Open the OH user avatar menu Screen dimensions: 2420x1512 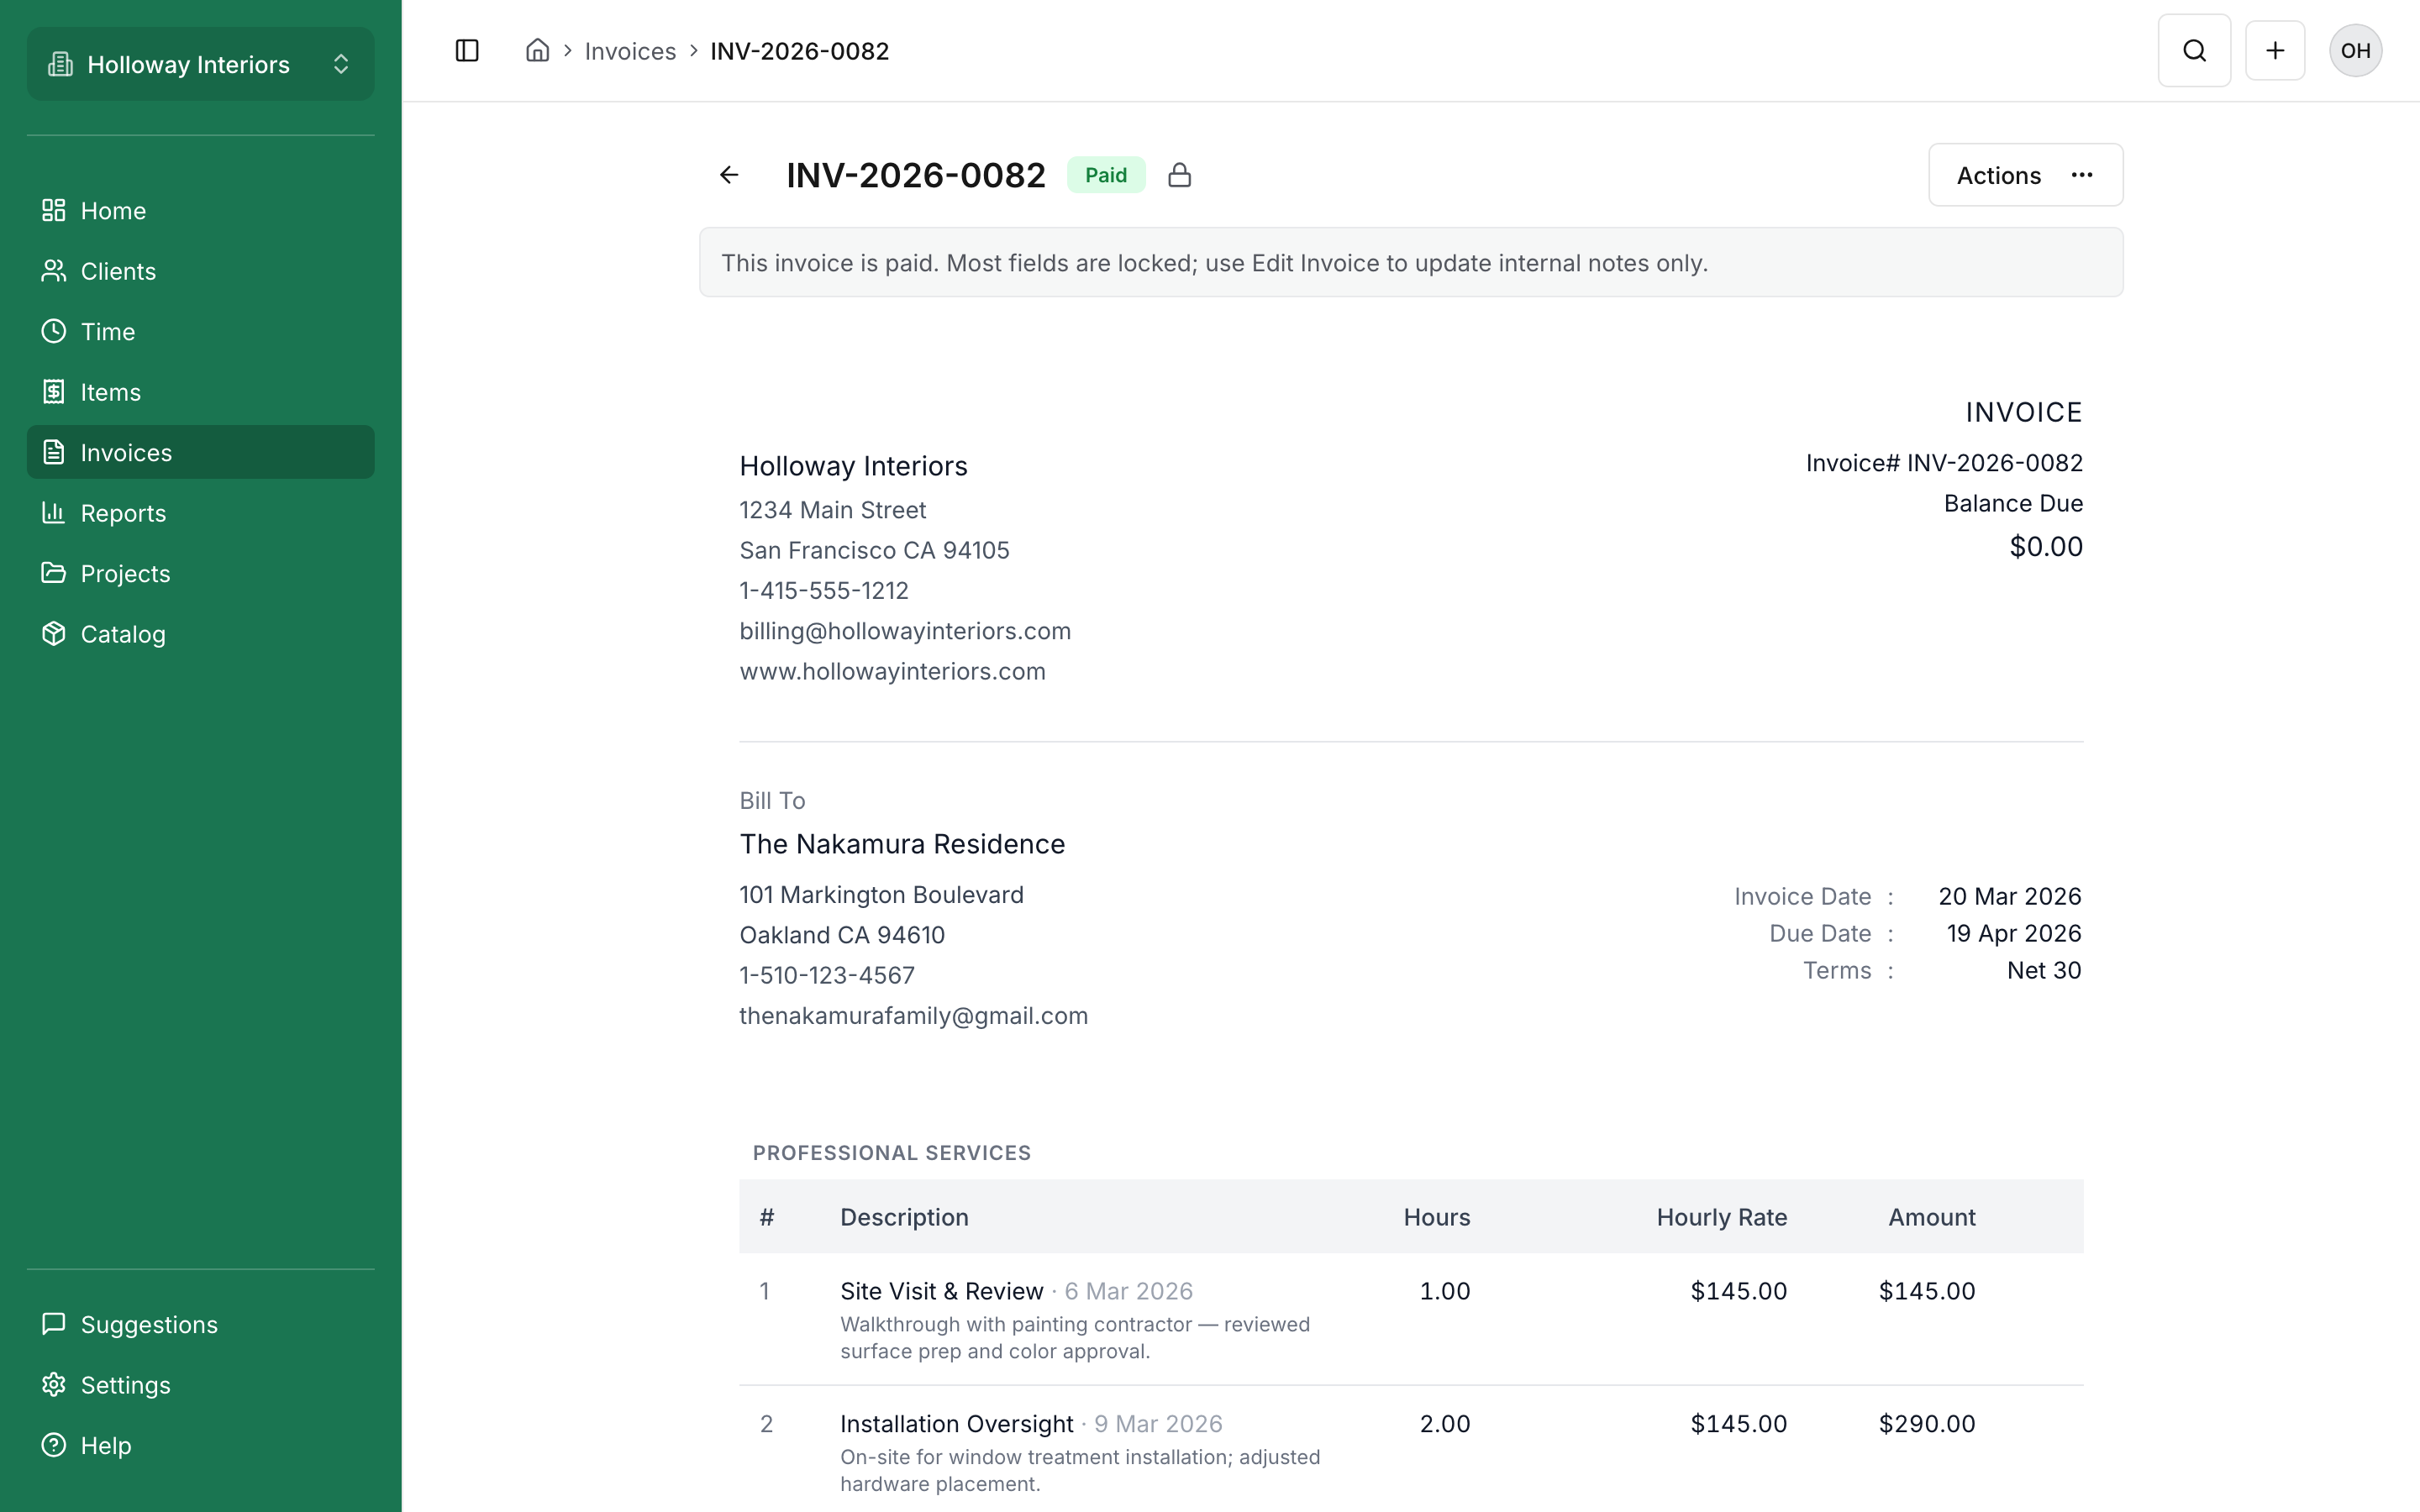[x=2355, y=51]
